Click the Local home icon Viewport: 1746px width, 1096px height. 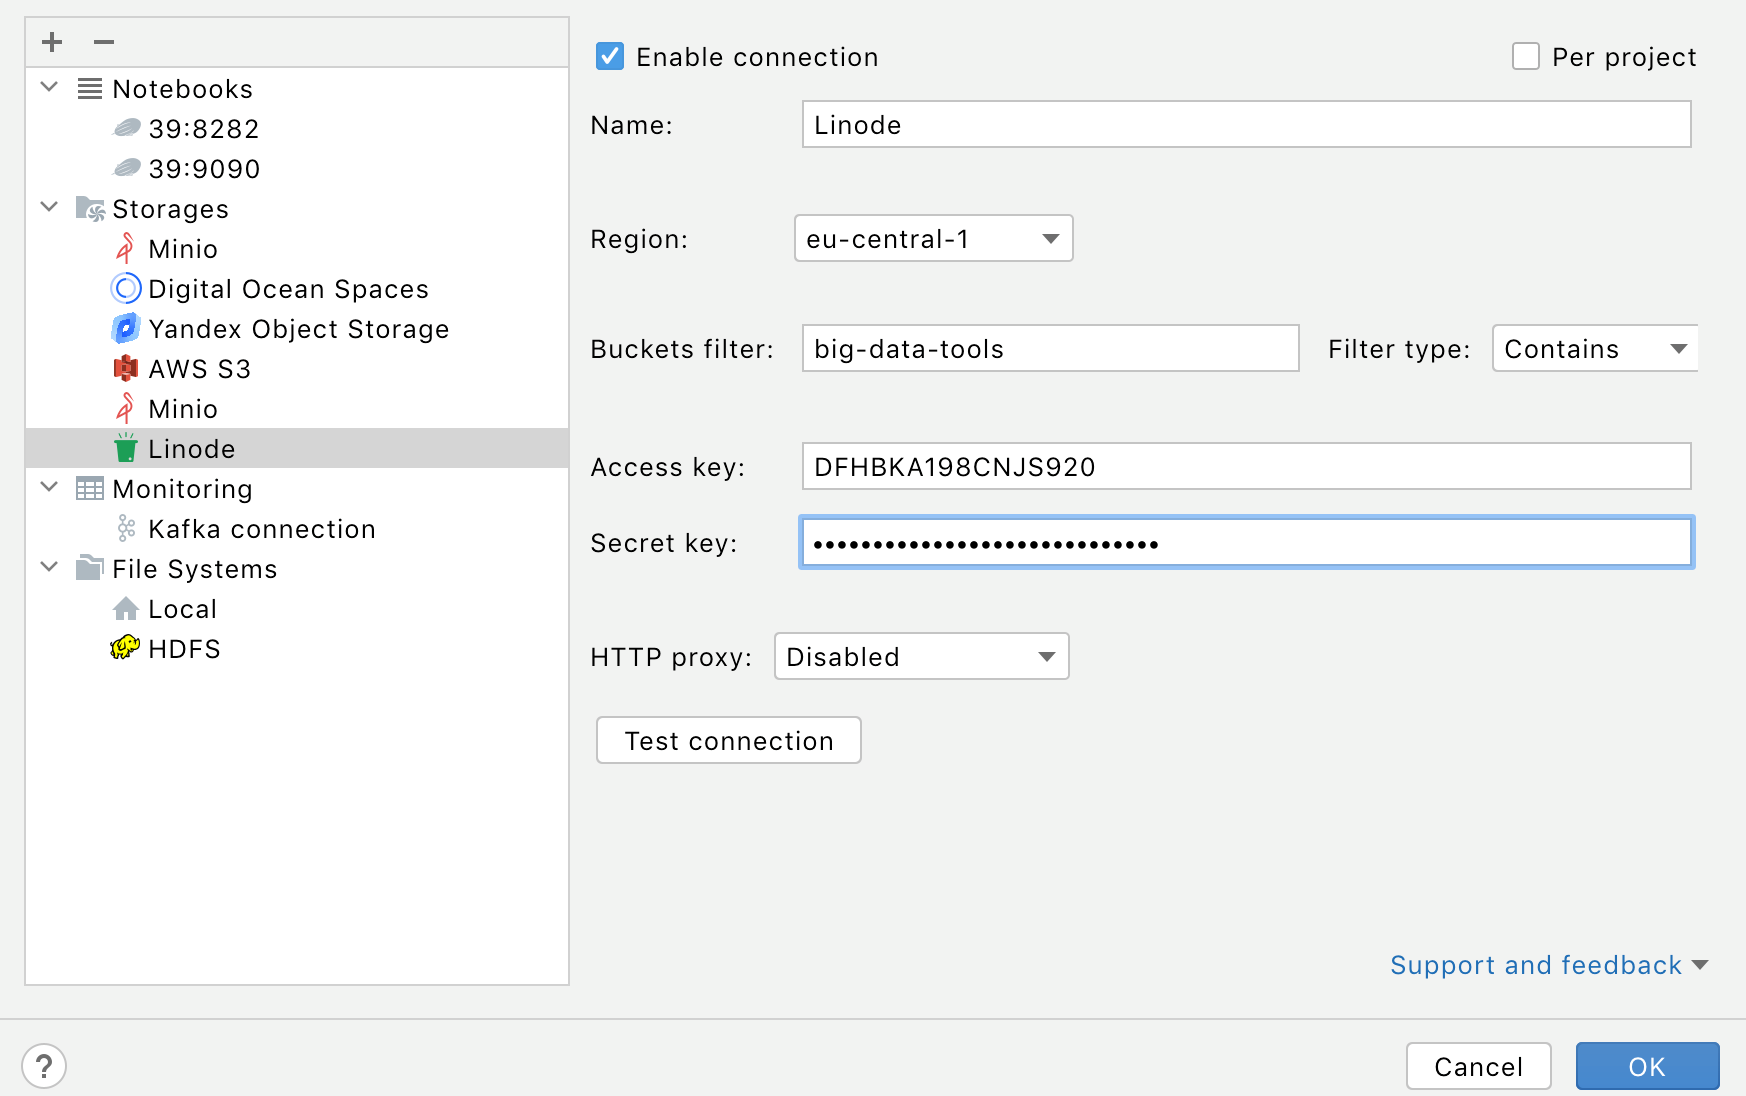[126, 608]
